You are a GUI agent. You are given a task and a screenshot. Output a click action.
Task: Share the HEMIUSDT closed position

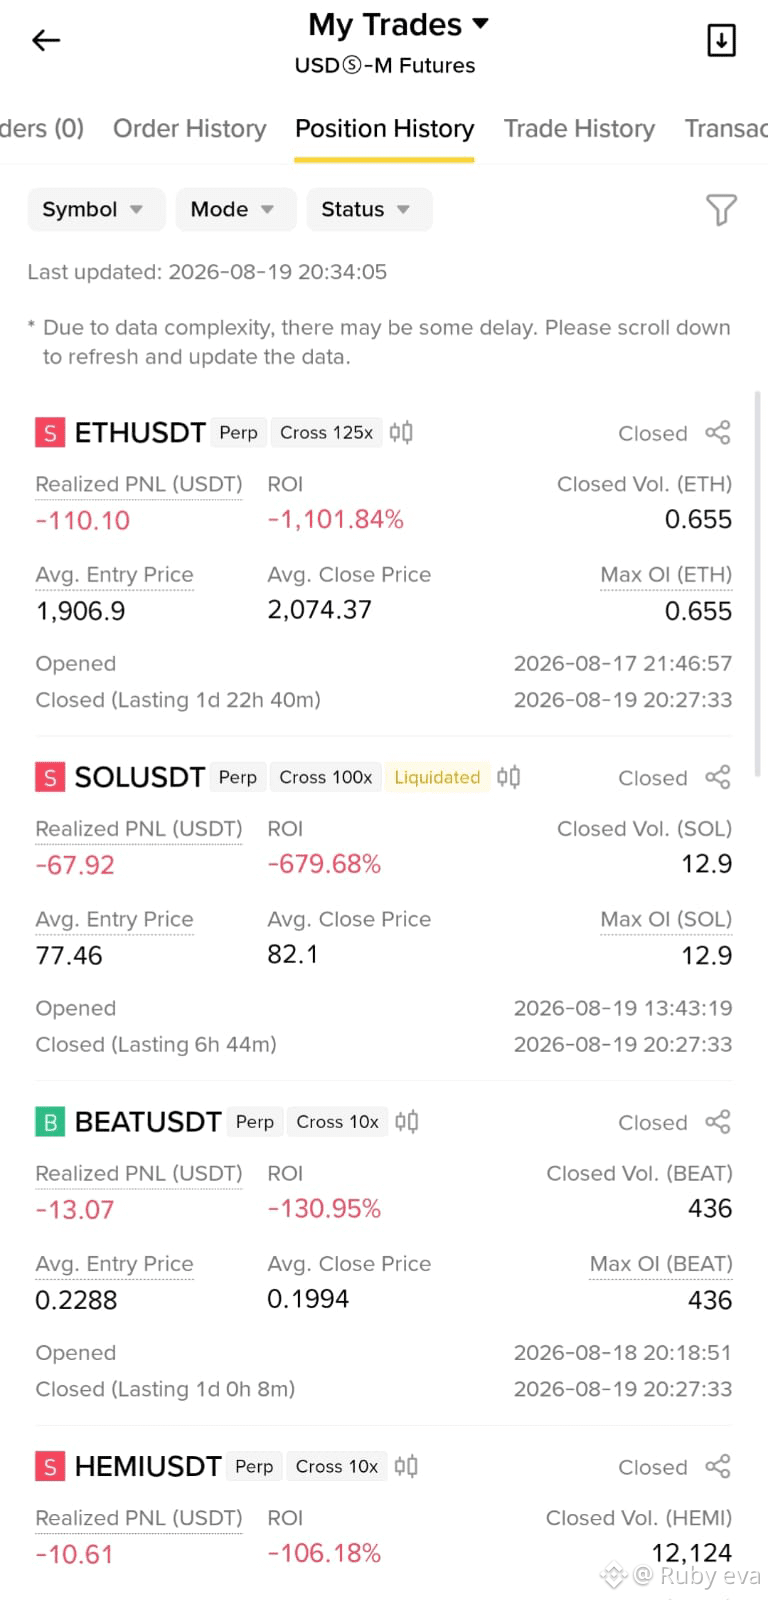718,1466
